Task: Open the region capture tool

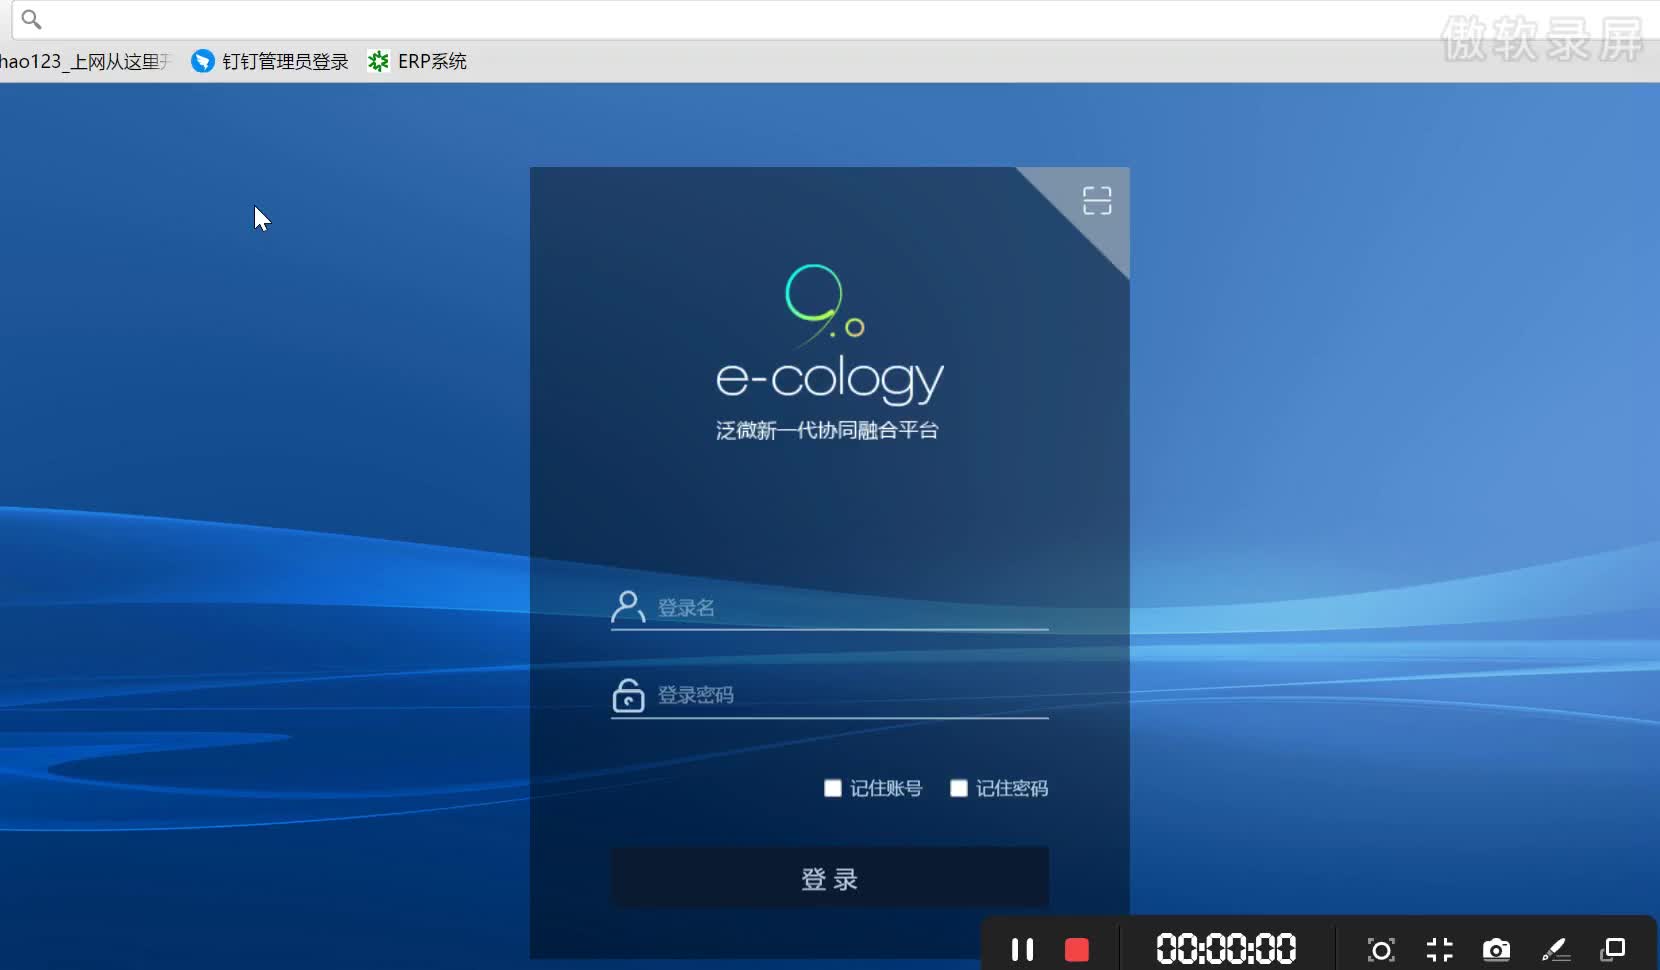Action: coord(1380,949)
